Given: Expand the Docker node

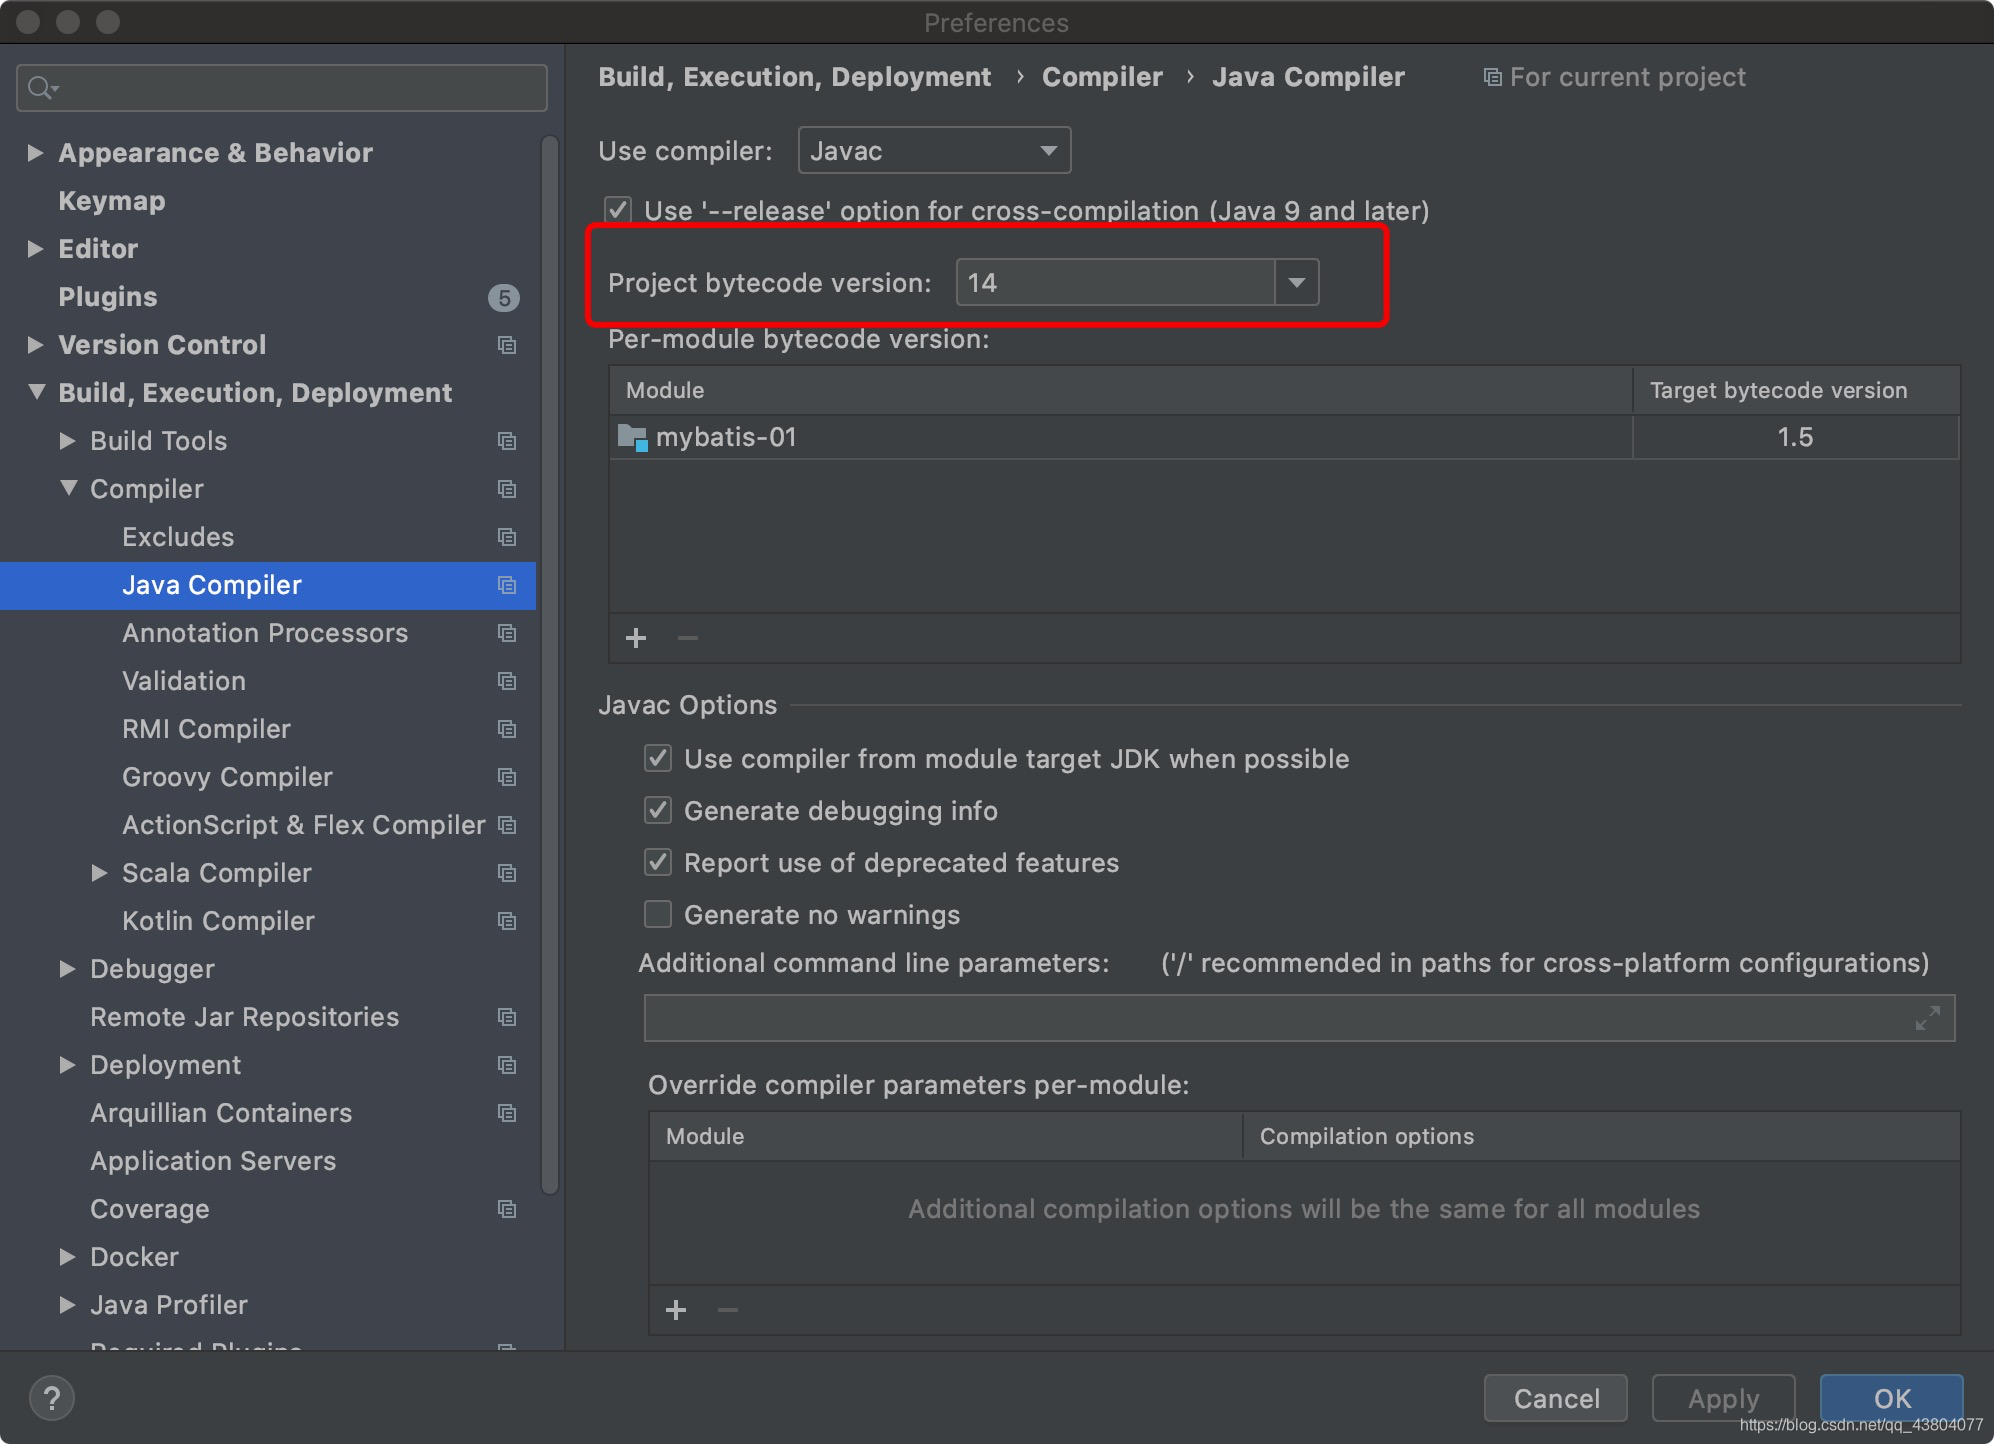Looking at the screenshot, I should coord(67,1257).
